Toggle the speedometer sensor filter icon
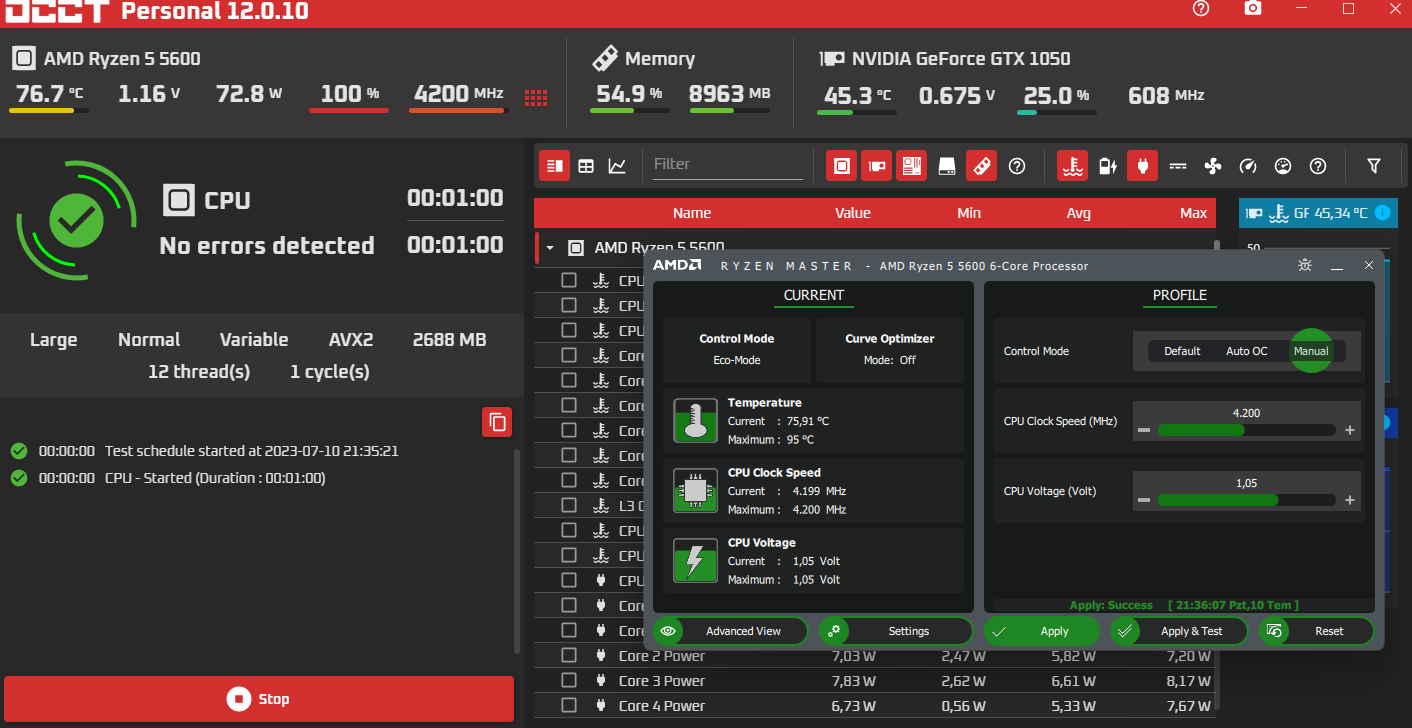 [x=1248, y=166]
